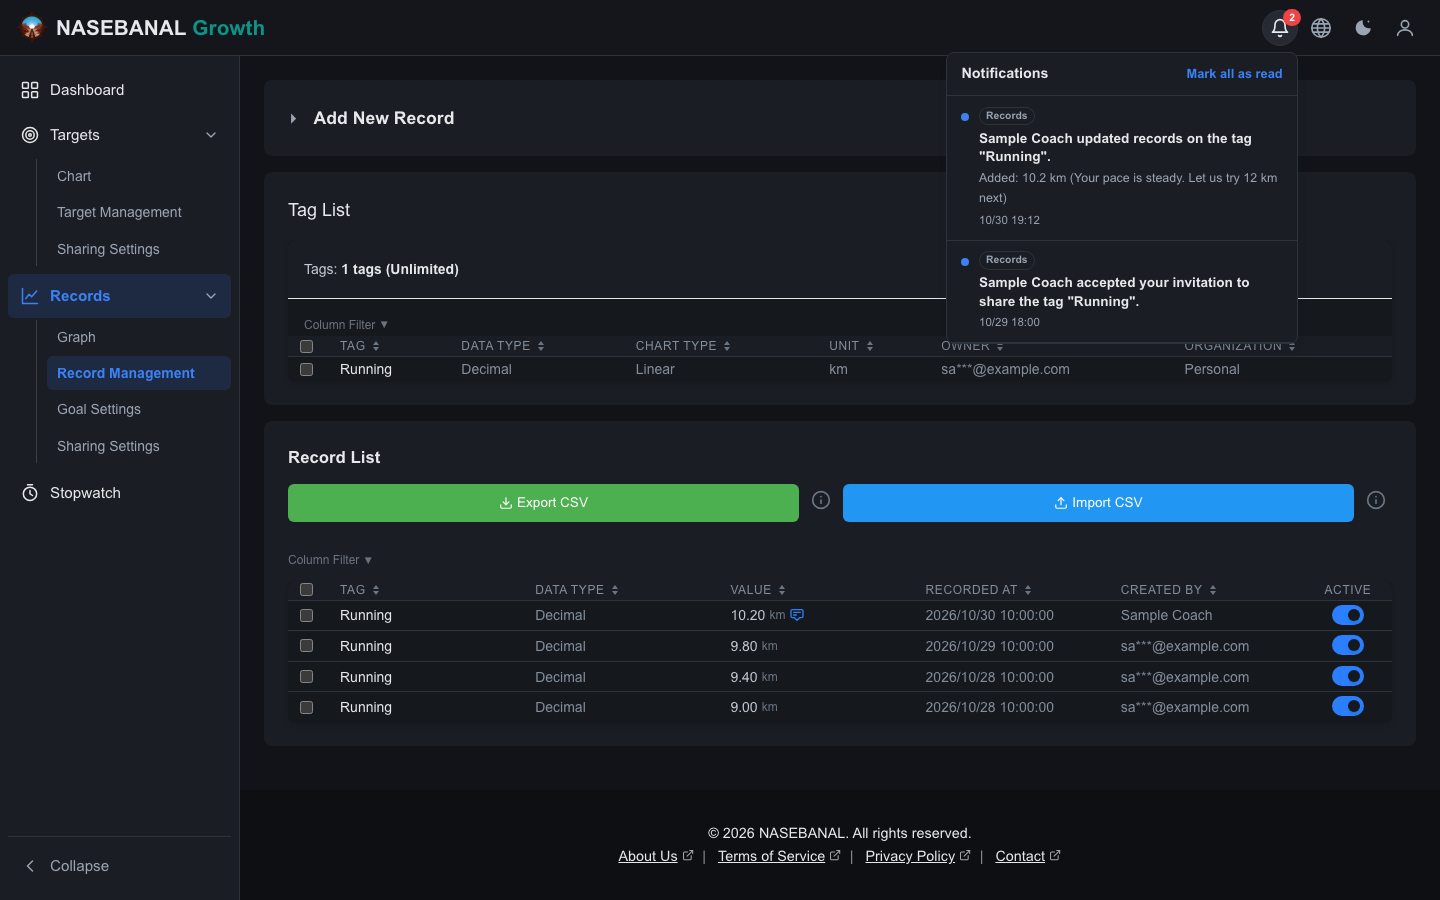The height and width of the screenshot is (900, 1440).
Task: Click the language globe icon
Action: [1321, 28]
